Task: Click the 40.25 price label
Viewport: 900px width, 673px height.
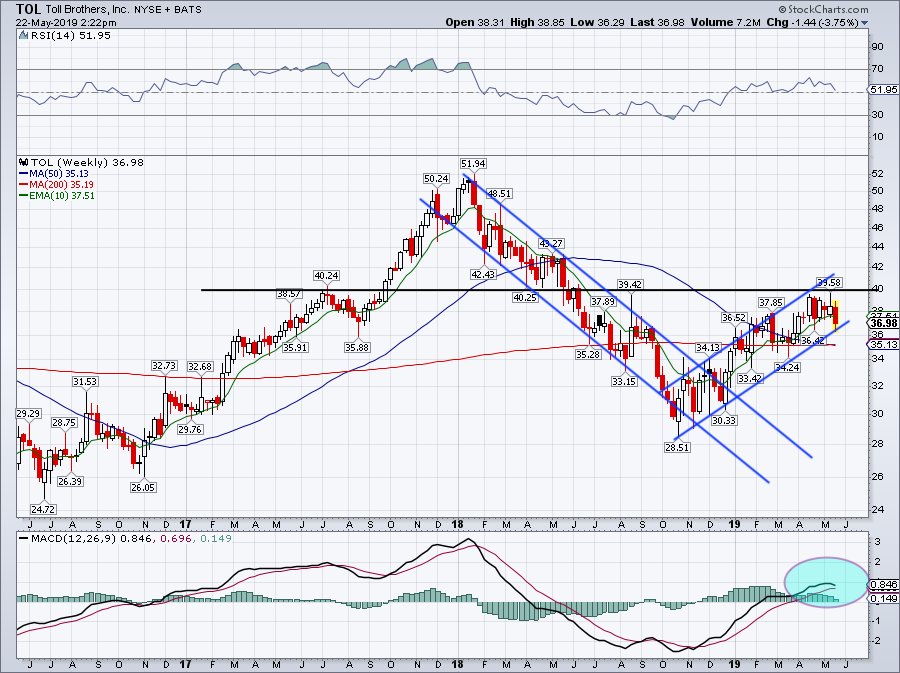Action: click(x=525, y=297)
